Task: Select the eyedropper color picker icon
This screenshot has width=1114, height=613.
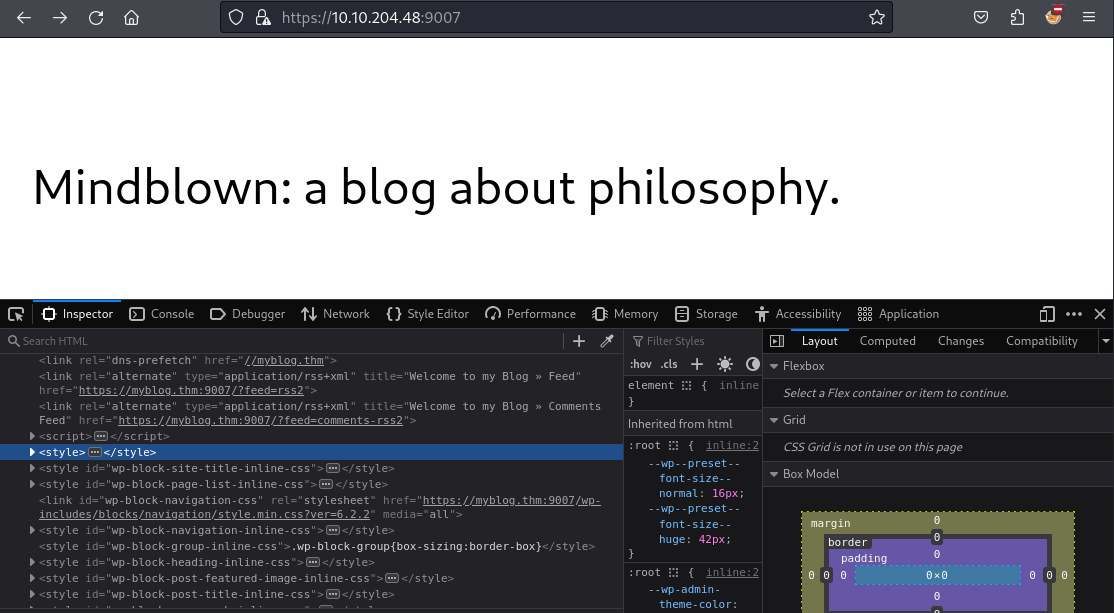Action: click(x=607, y=341)
